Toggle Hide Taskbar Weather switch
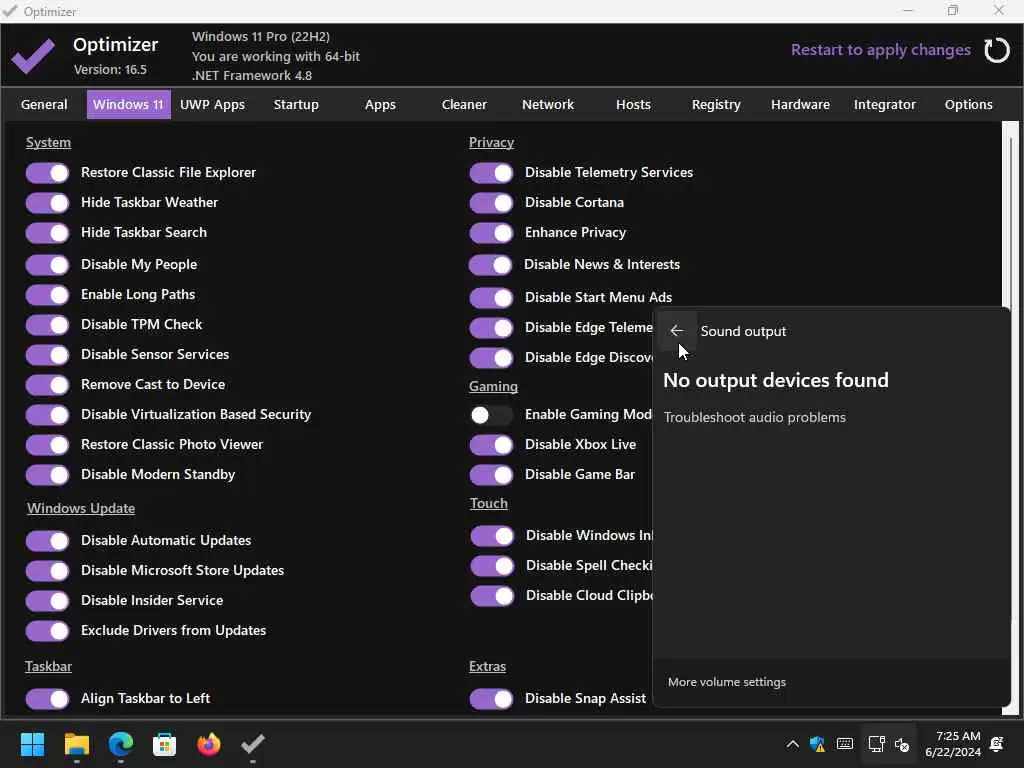This screenshot has height=768, width=1024. coord(47,203)
